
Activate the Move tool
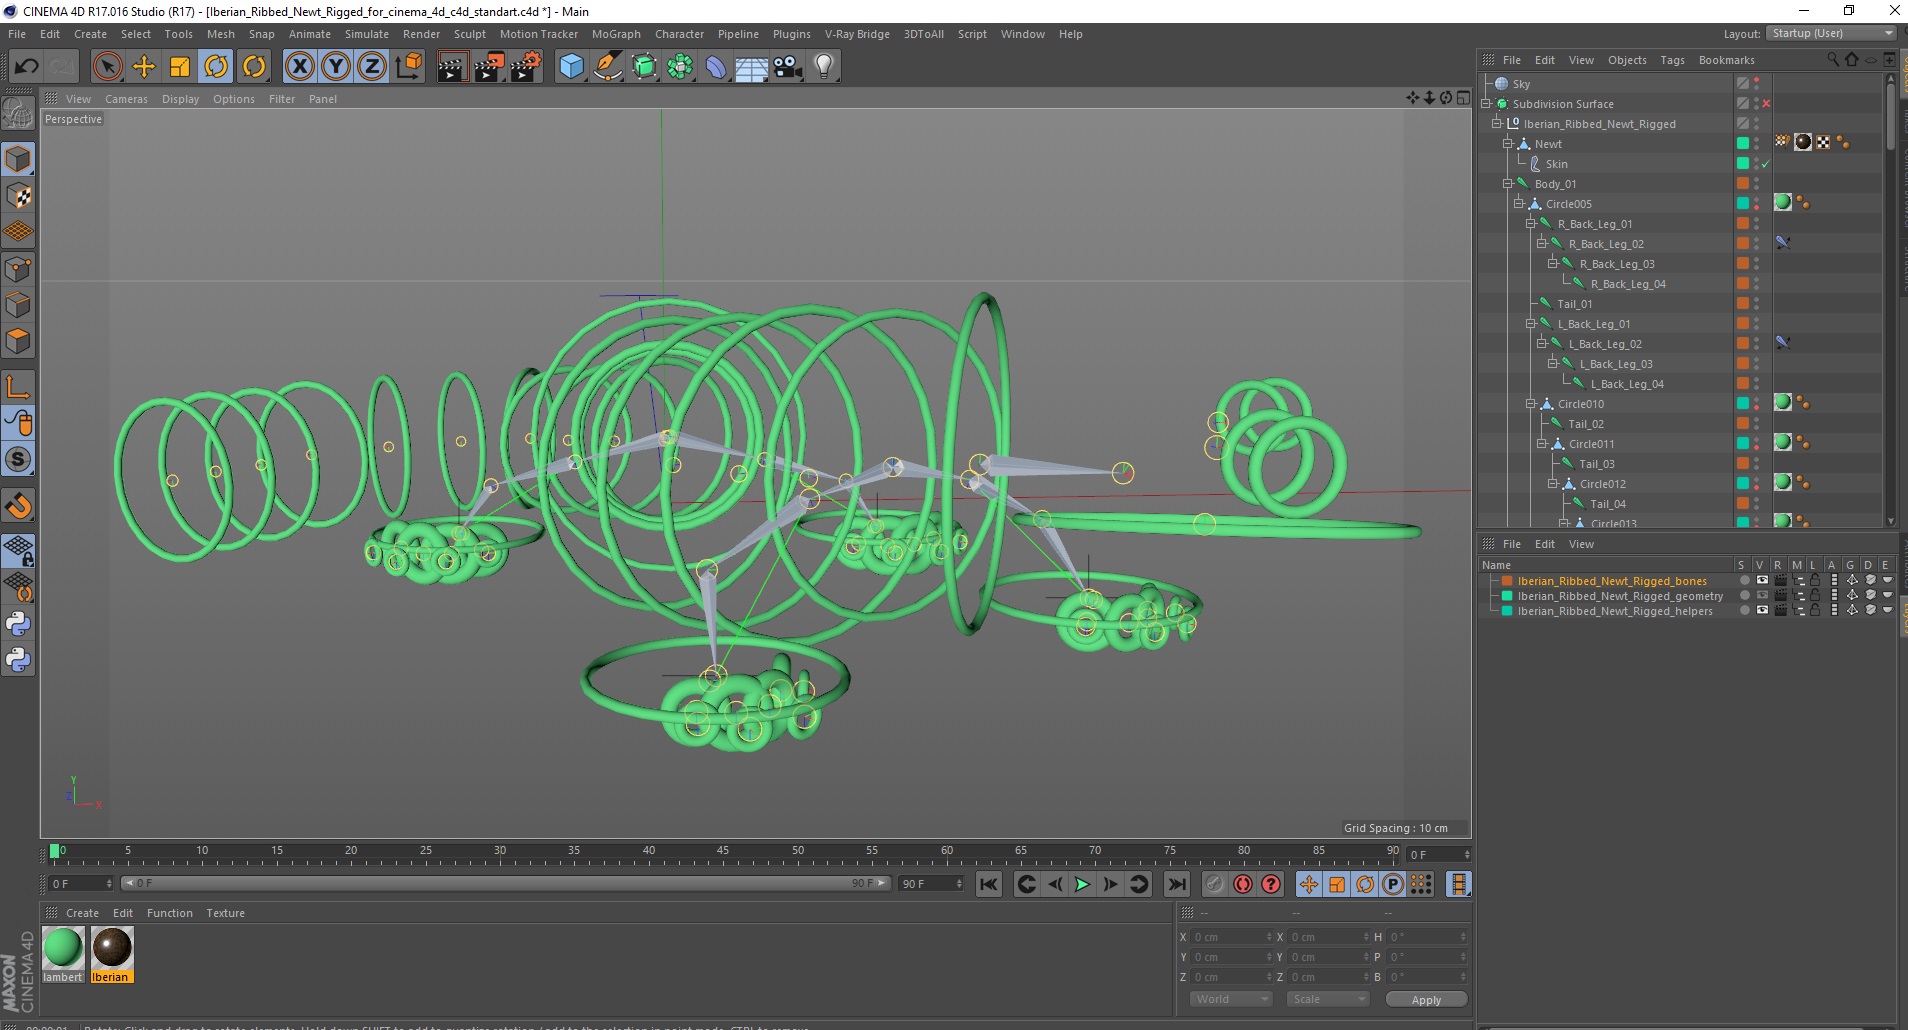click(x=144, y=67)
